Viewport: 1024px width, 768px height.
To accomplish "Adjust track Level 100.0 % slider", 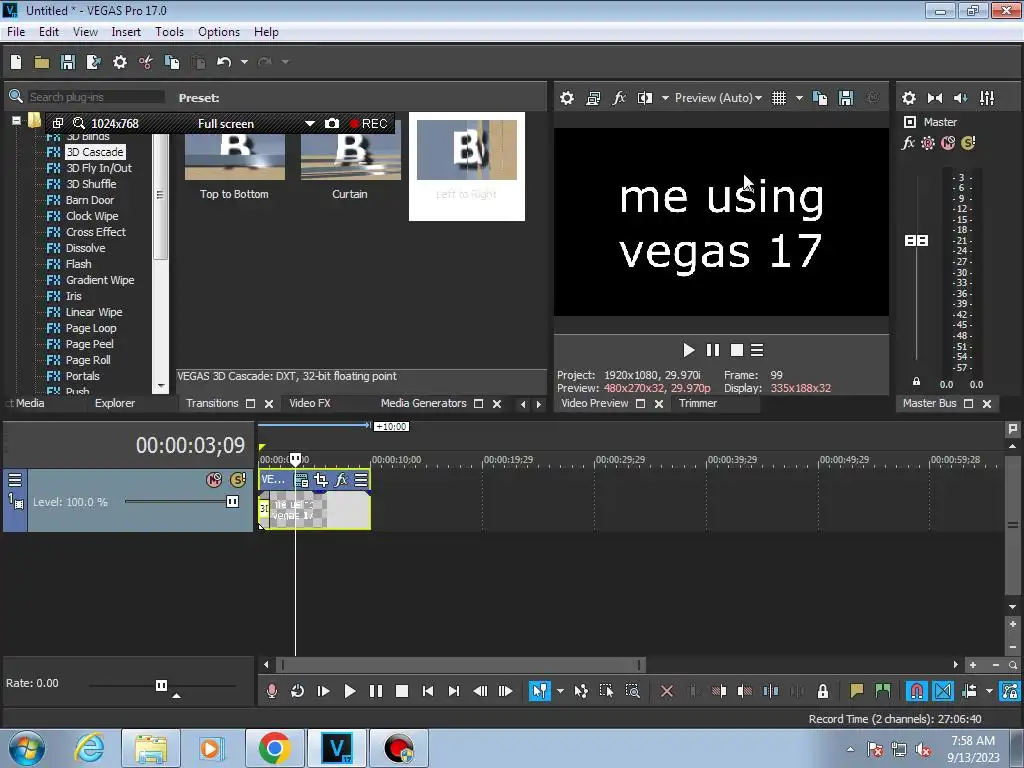I will tap(232, 502).
